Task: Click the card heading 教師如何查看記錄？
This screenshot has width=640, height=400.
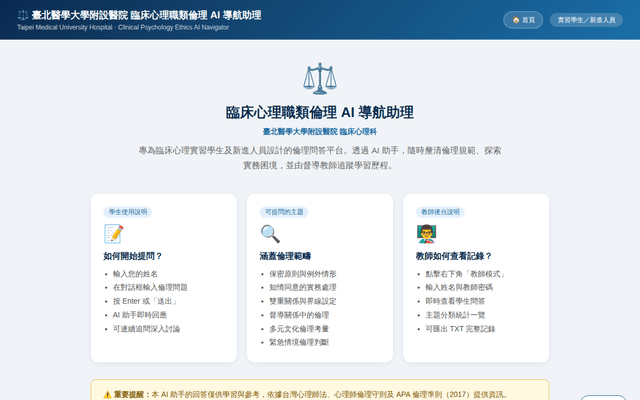Action: click(454, 256)
